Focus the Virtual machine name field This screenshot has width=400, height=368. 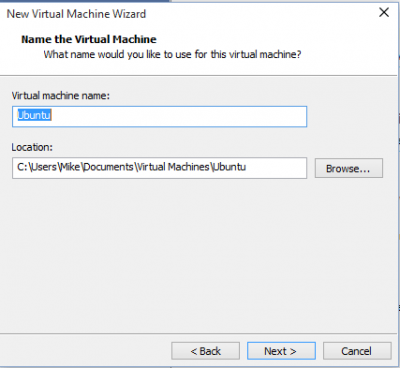coord(159,116)
